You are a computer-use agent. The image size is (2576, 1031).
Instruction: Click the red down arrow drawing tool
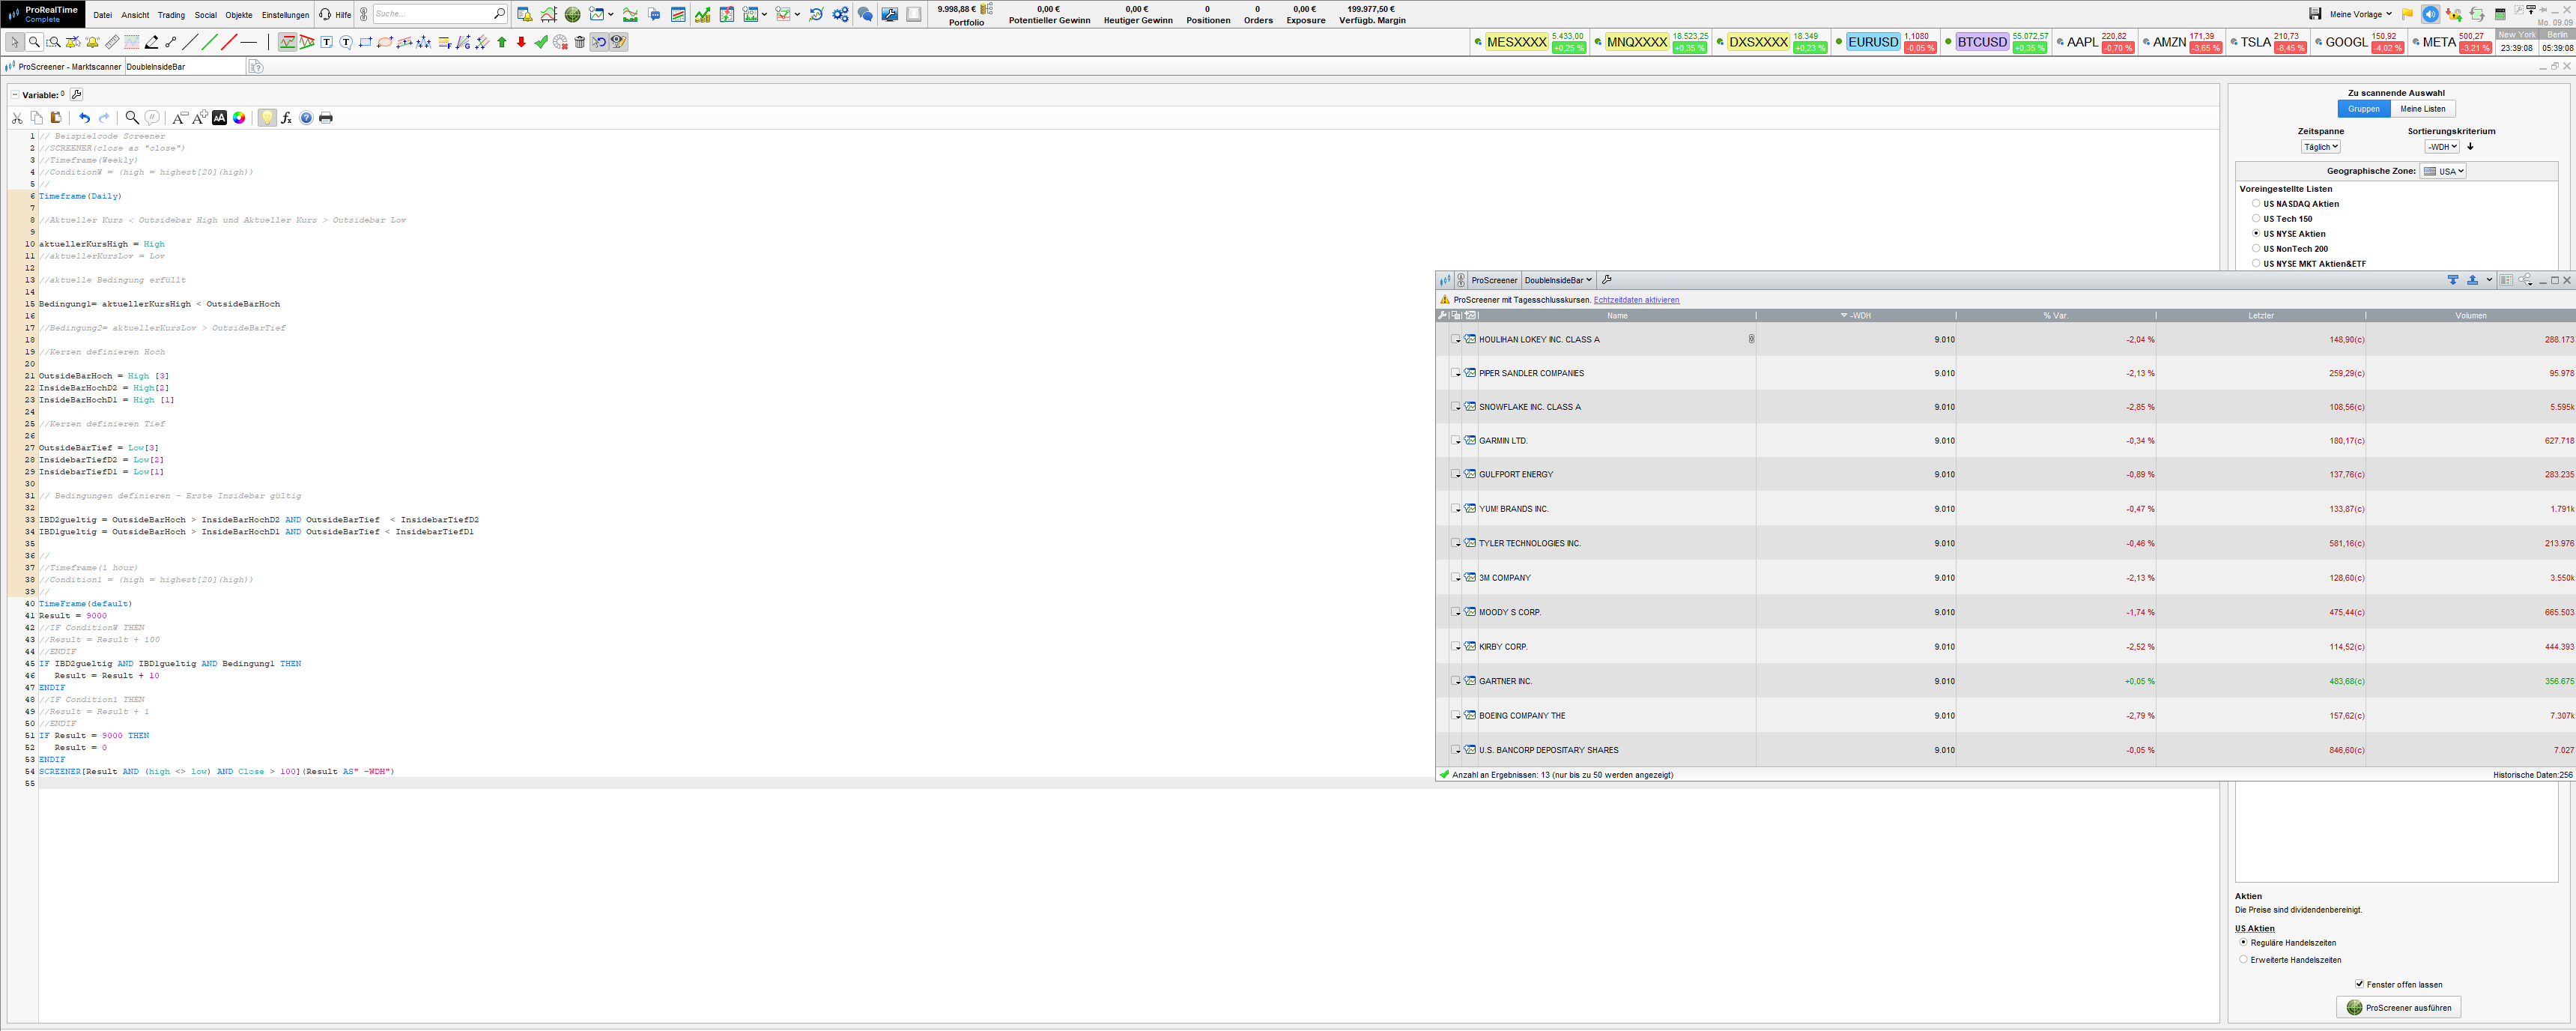(x=521, y=42)
